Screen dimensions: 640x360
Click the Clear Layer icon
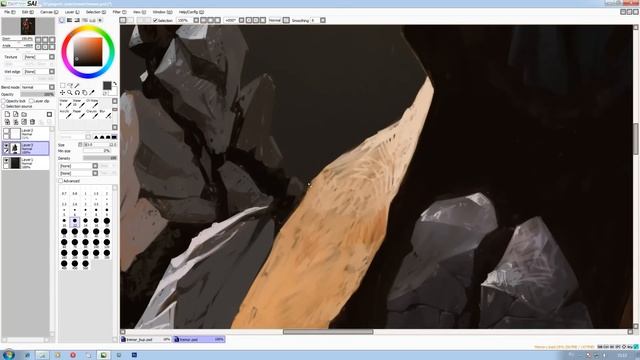(x=24, y=122)
